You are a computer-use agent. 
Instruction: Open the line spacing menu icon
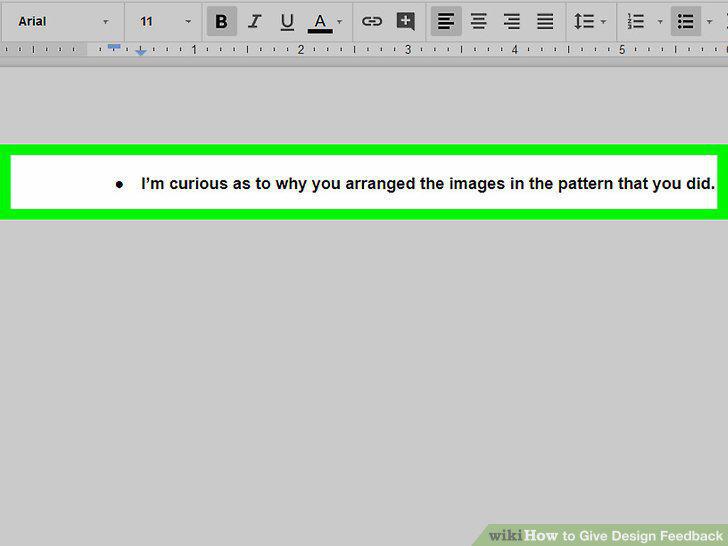pyautogui.click(x=584, y=21)
